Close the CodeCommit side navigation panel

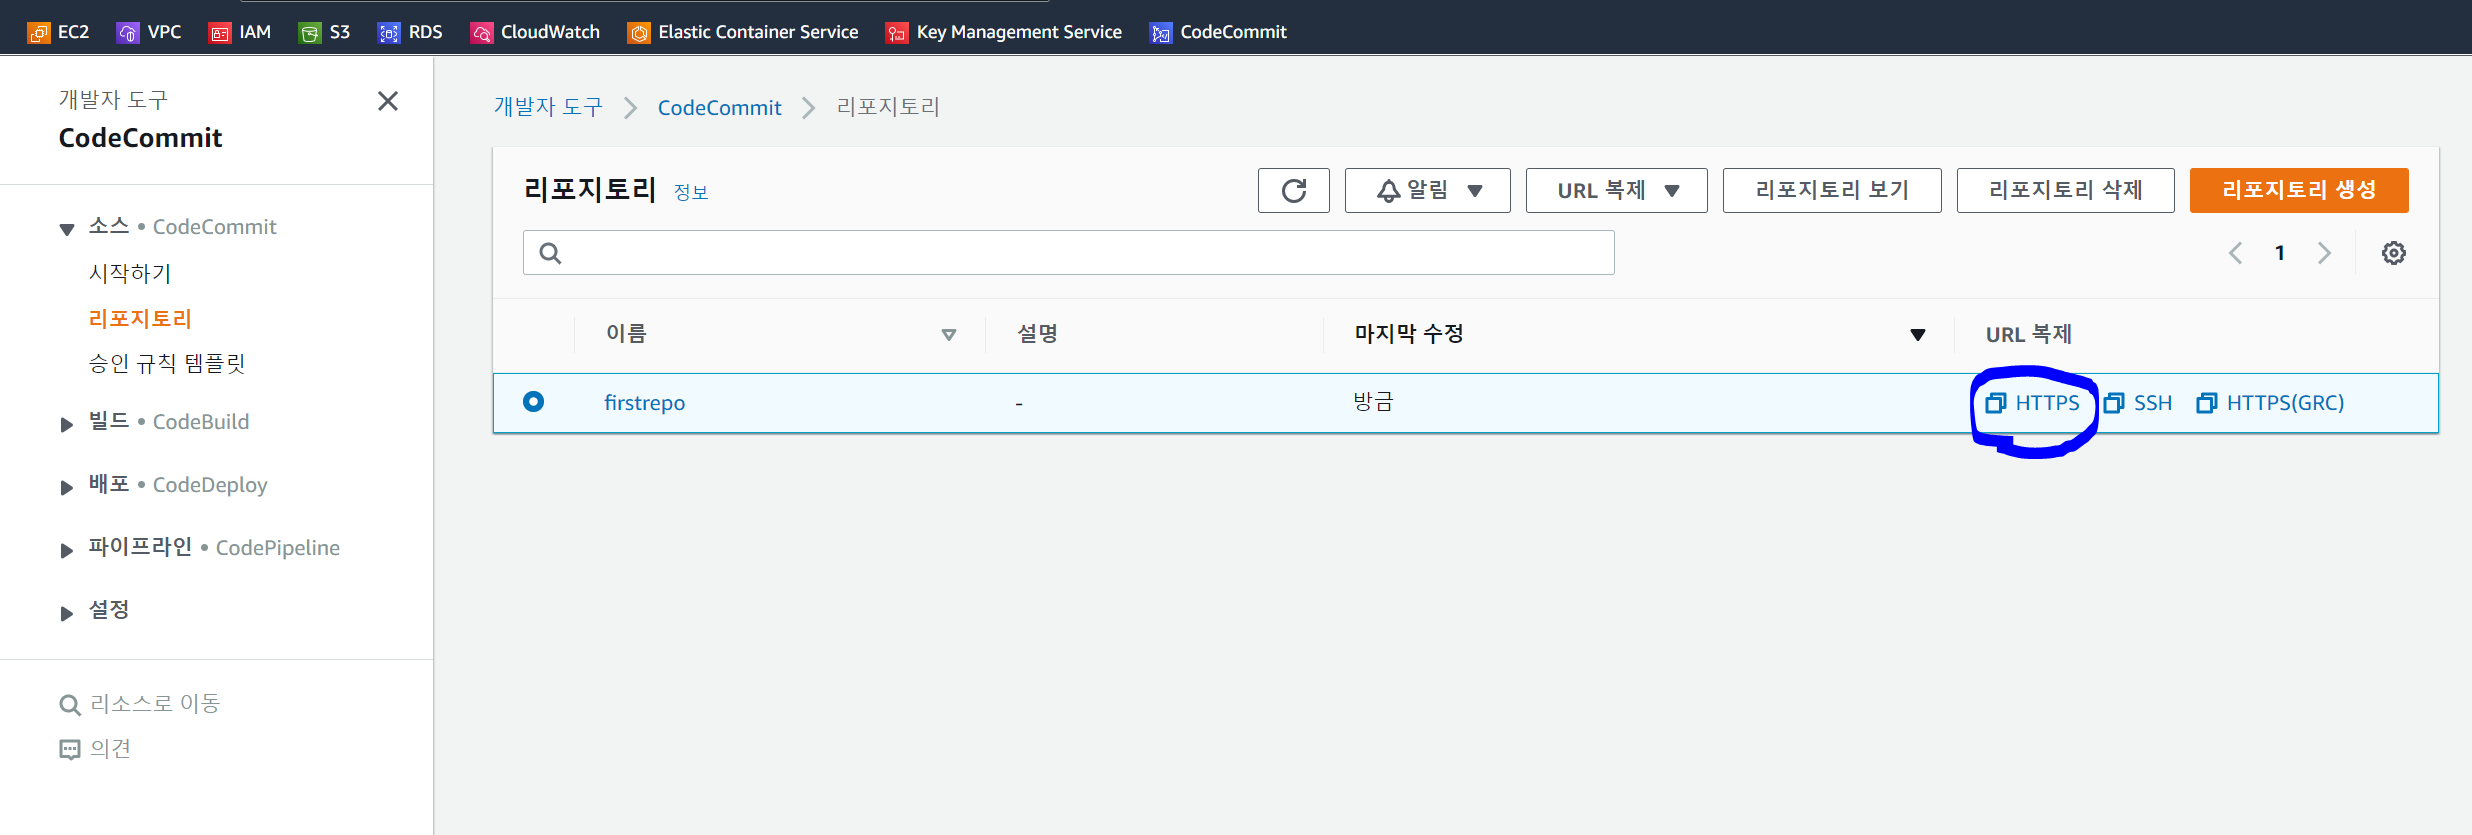coord(388,101)
